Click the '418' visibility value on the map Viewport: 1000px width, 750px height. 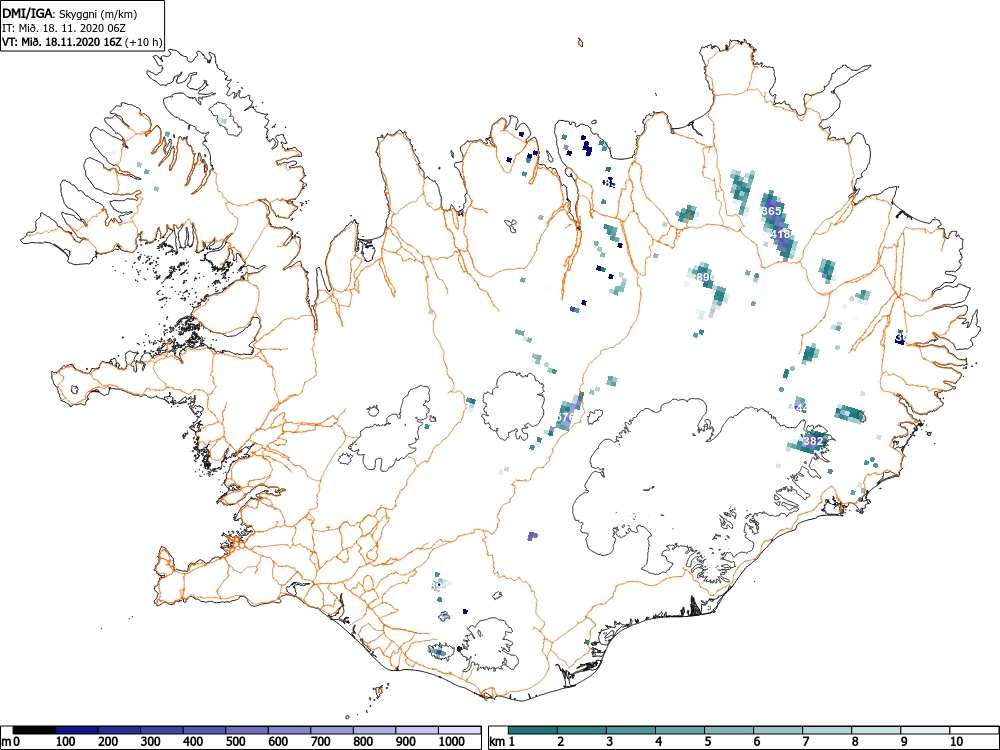(781, 234)
